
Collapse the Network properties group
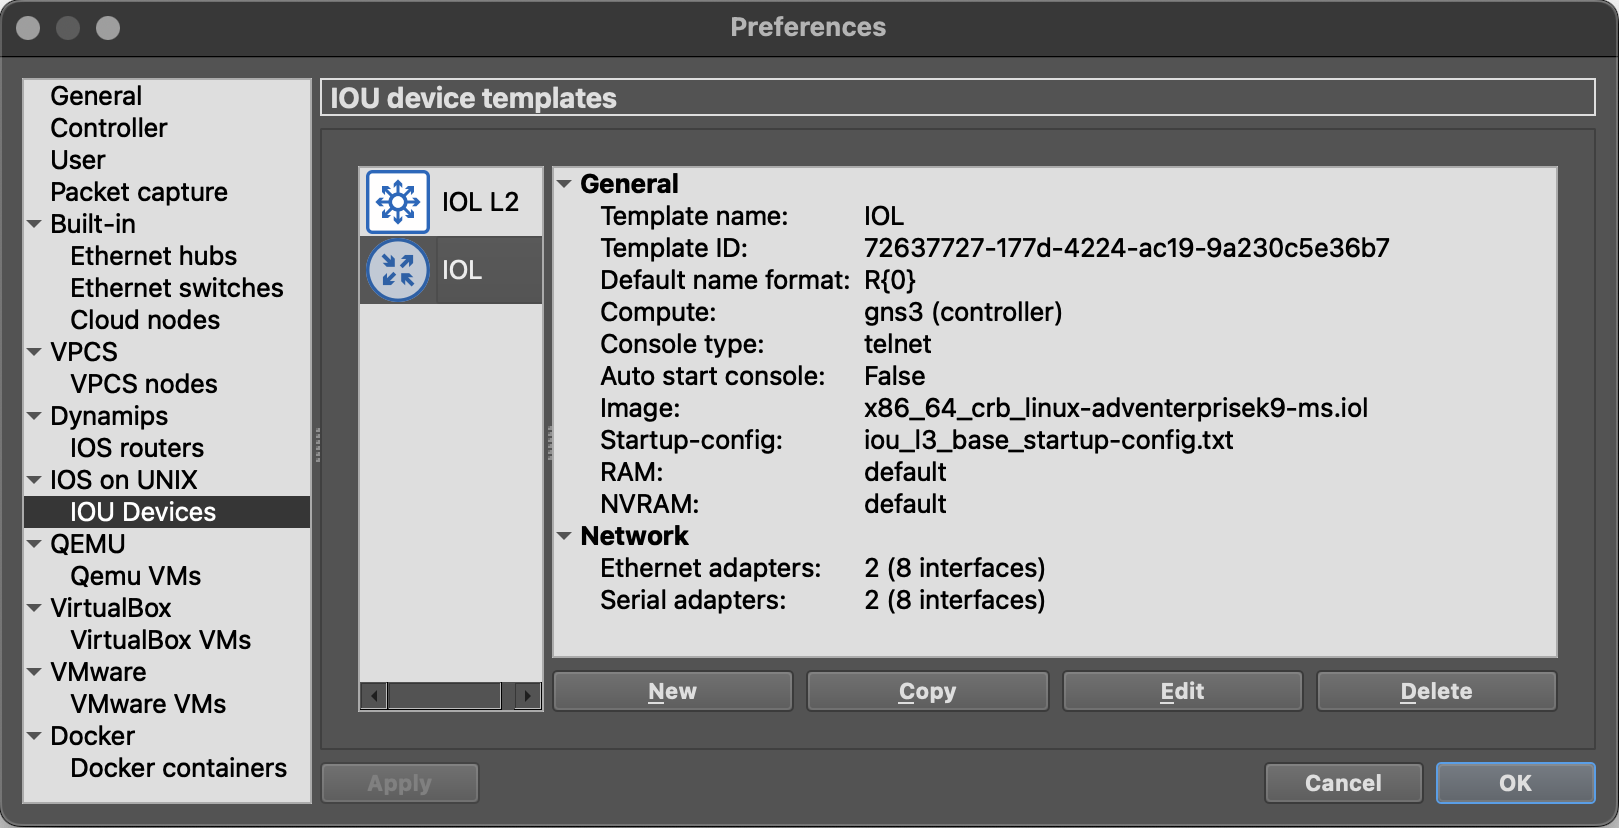pyautogui.click(x=564, y=536)
